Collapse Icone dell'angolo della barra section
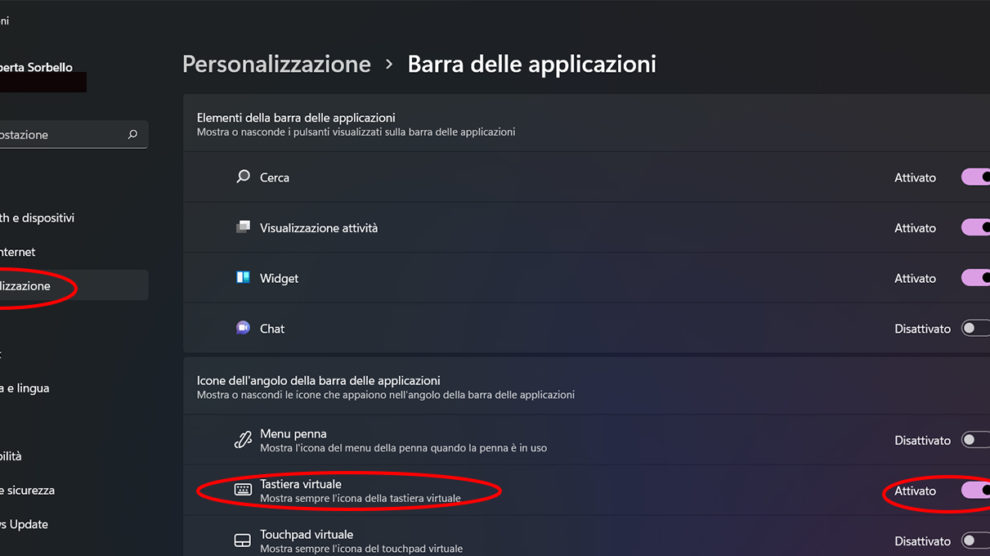 587,387
